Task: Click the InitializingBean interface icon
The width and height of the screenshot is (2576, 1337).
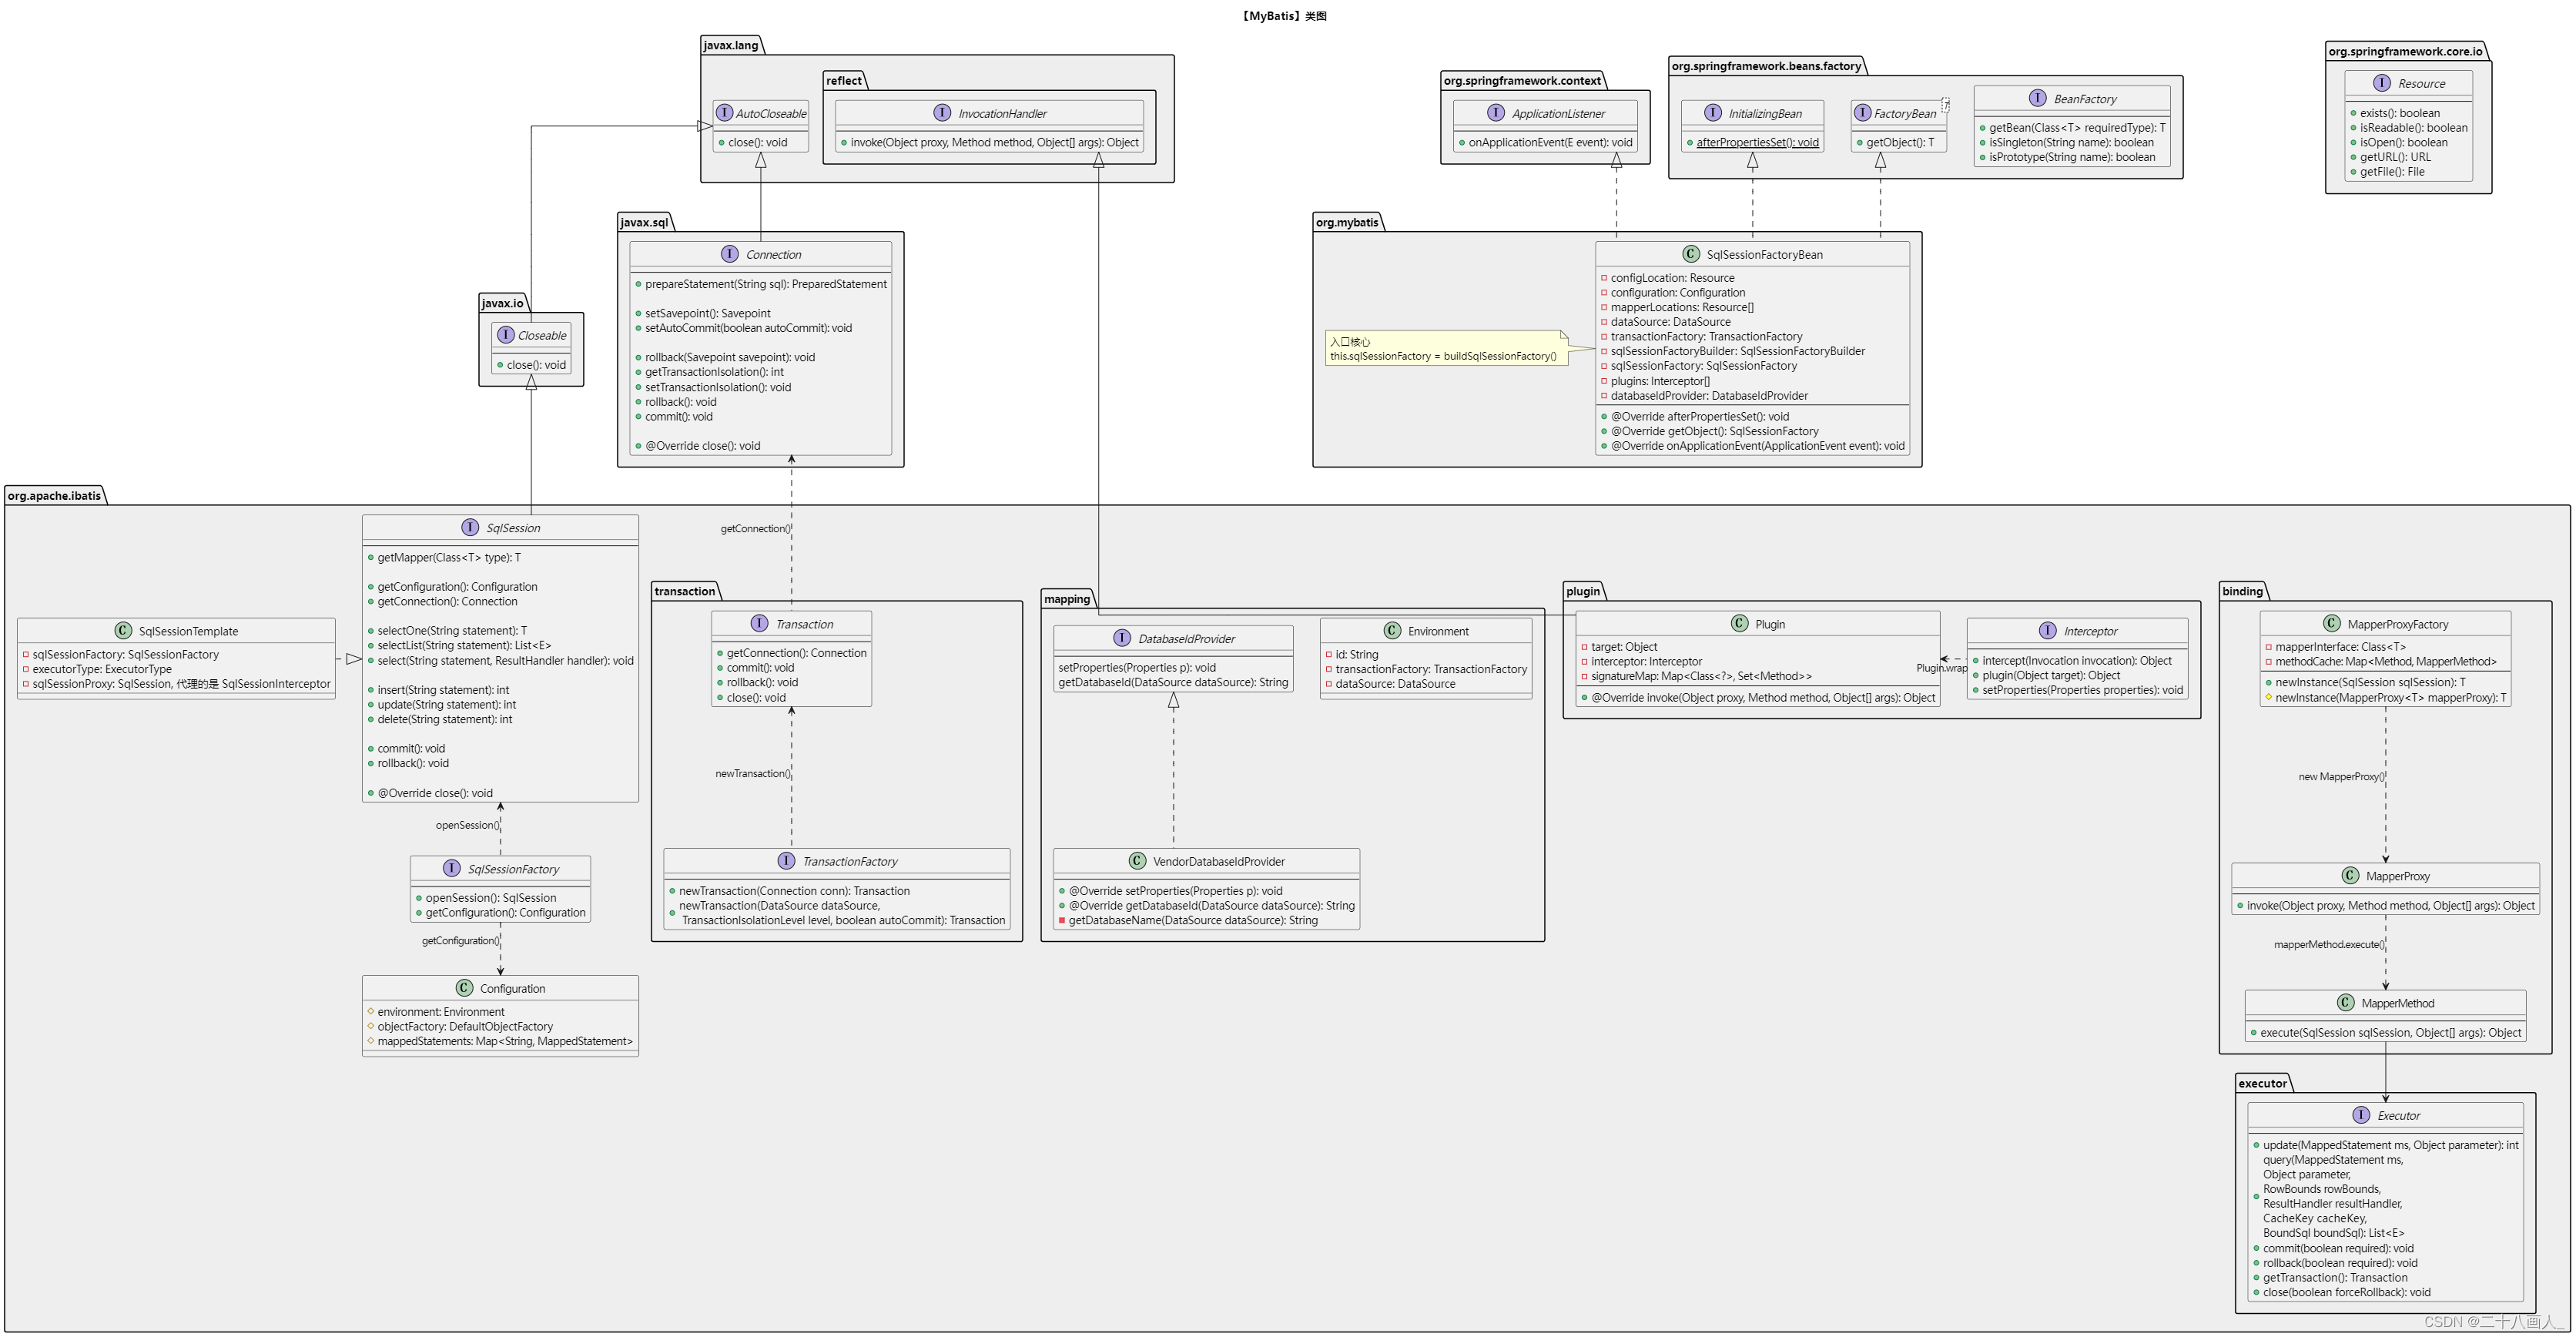Action: pyautogui.click(x=1713, y=113)
